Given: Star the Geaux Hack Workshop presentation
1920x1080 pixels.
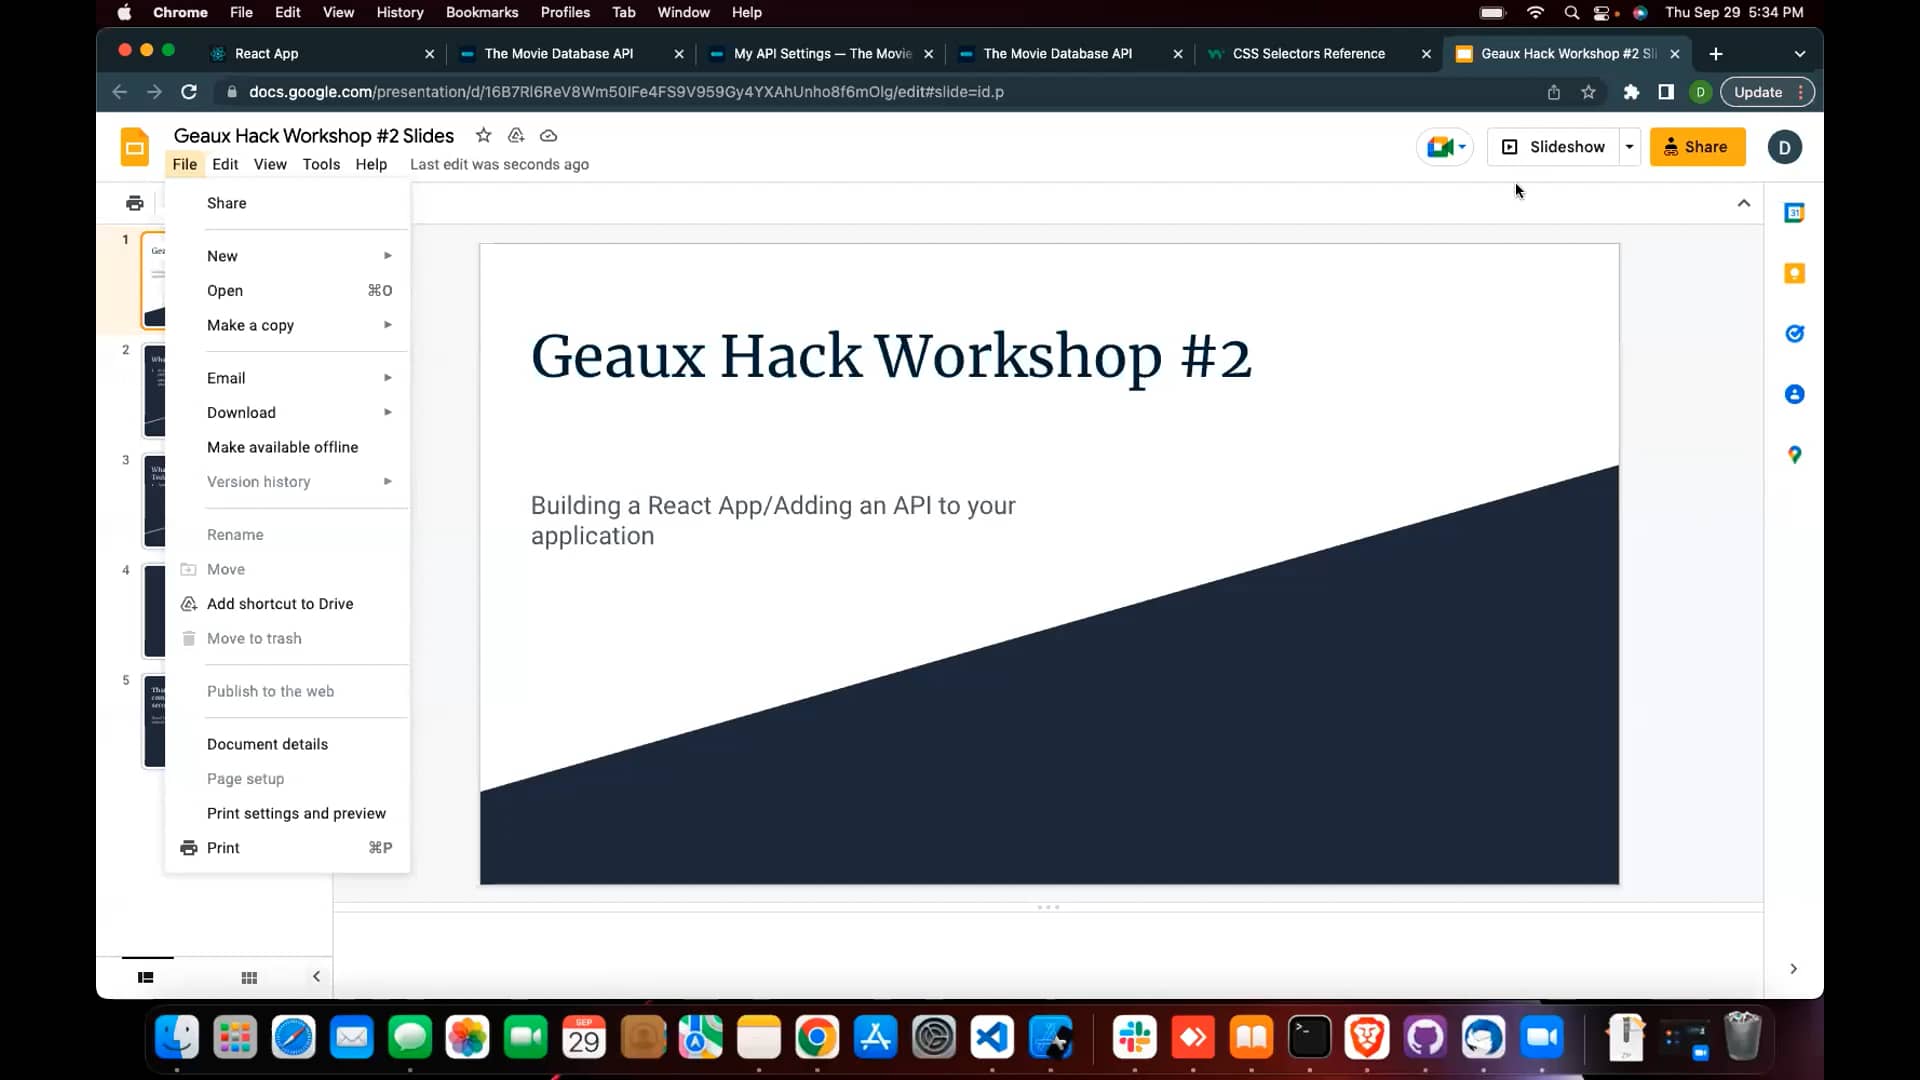Looking at the screenshot, I should coord(484,135).
